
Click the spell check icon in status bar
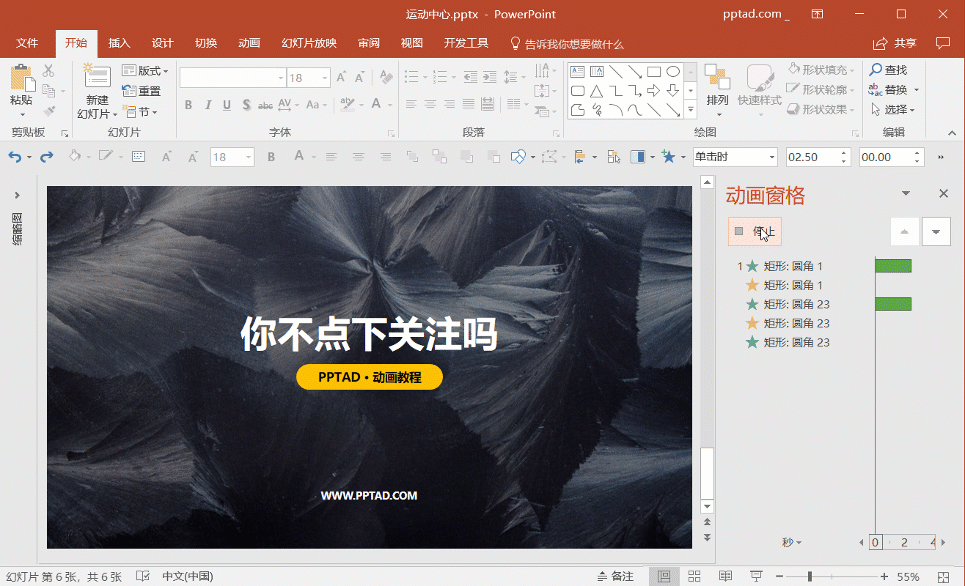(143, 577)
